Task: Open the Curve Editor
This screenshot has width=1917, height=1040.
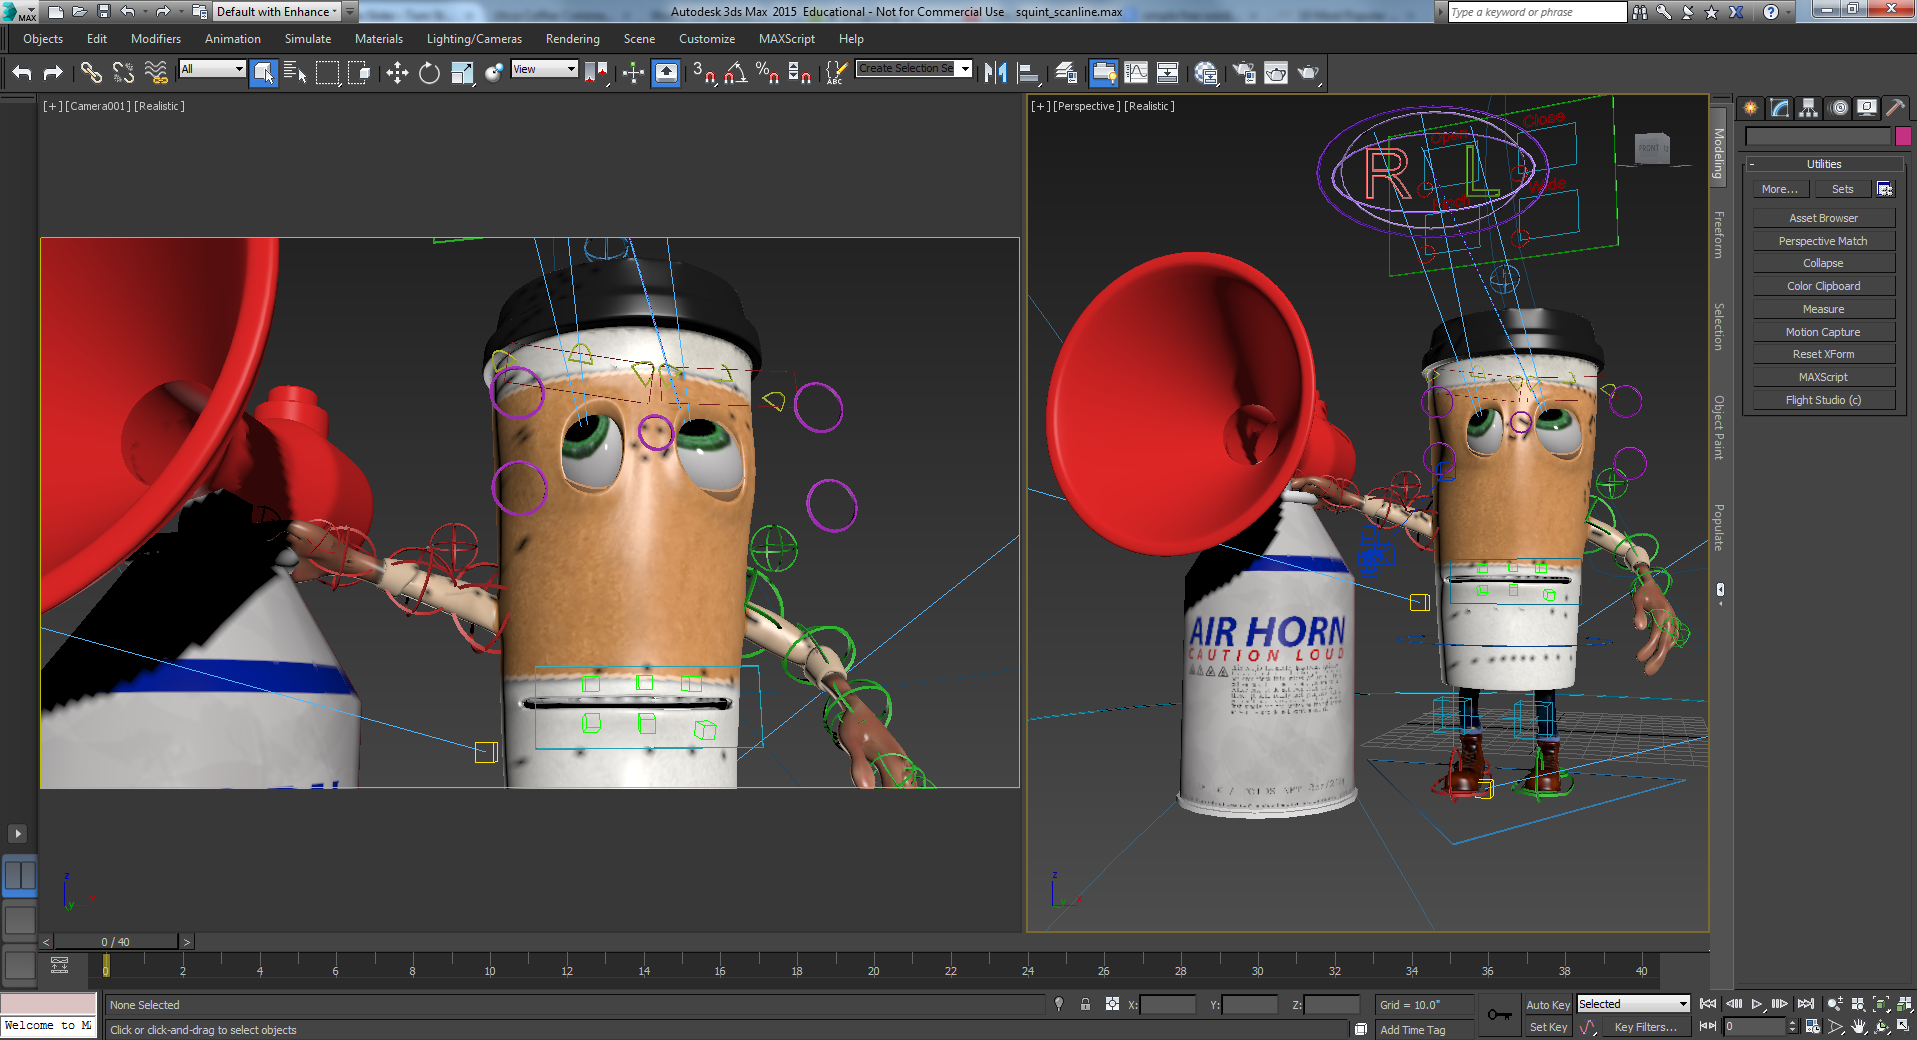Action: [x=1136, y=72]
